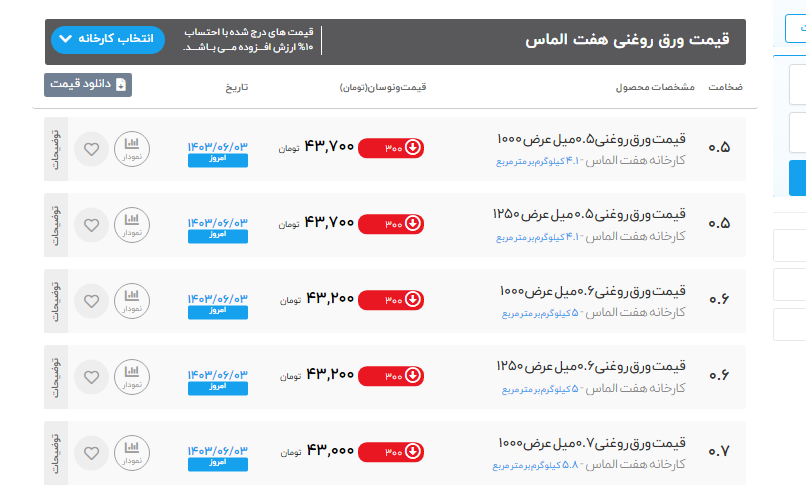Open the نمودار chart icon for 0.5 عرض 1000
The width and height of the screenshot is (806, 489).
click(131, 149)
